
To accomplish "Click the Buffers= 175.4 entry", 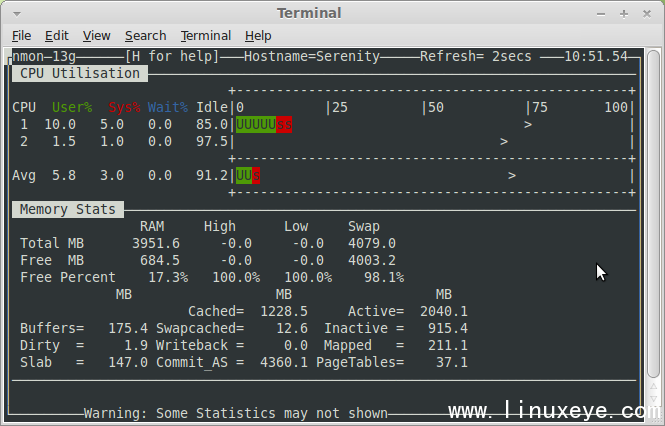I will 84,328.
